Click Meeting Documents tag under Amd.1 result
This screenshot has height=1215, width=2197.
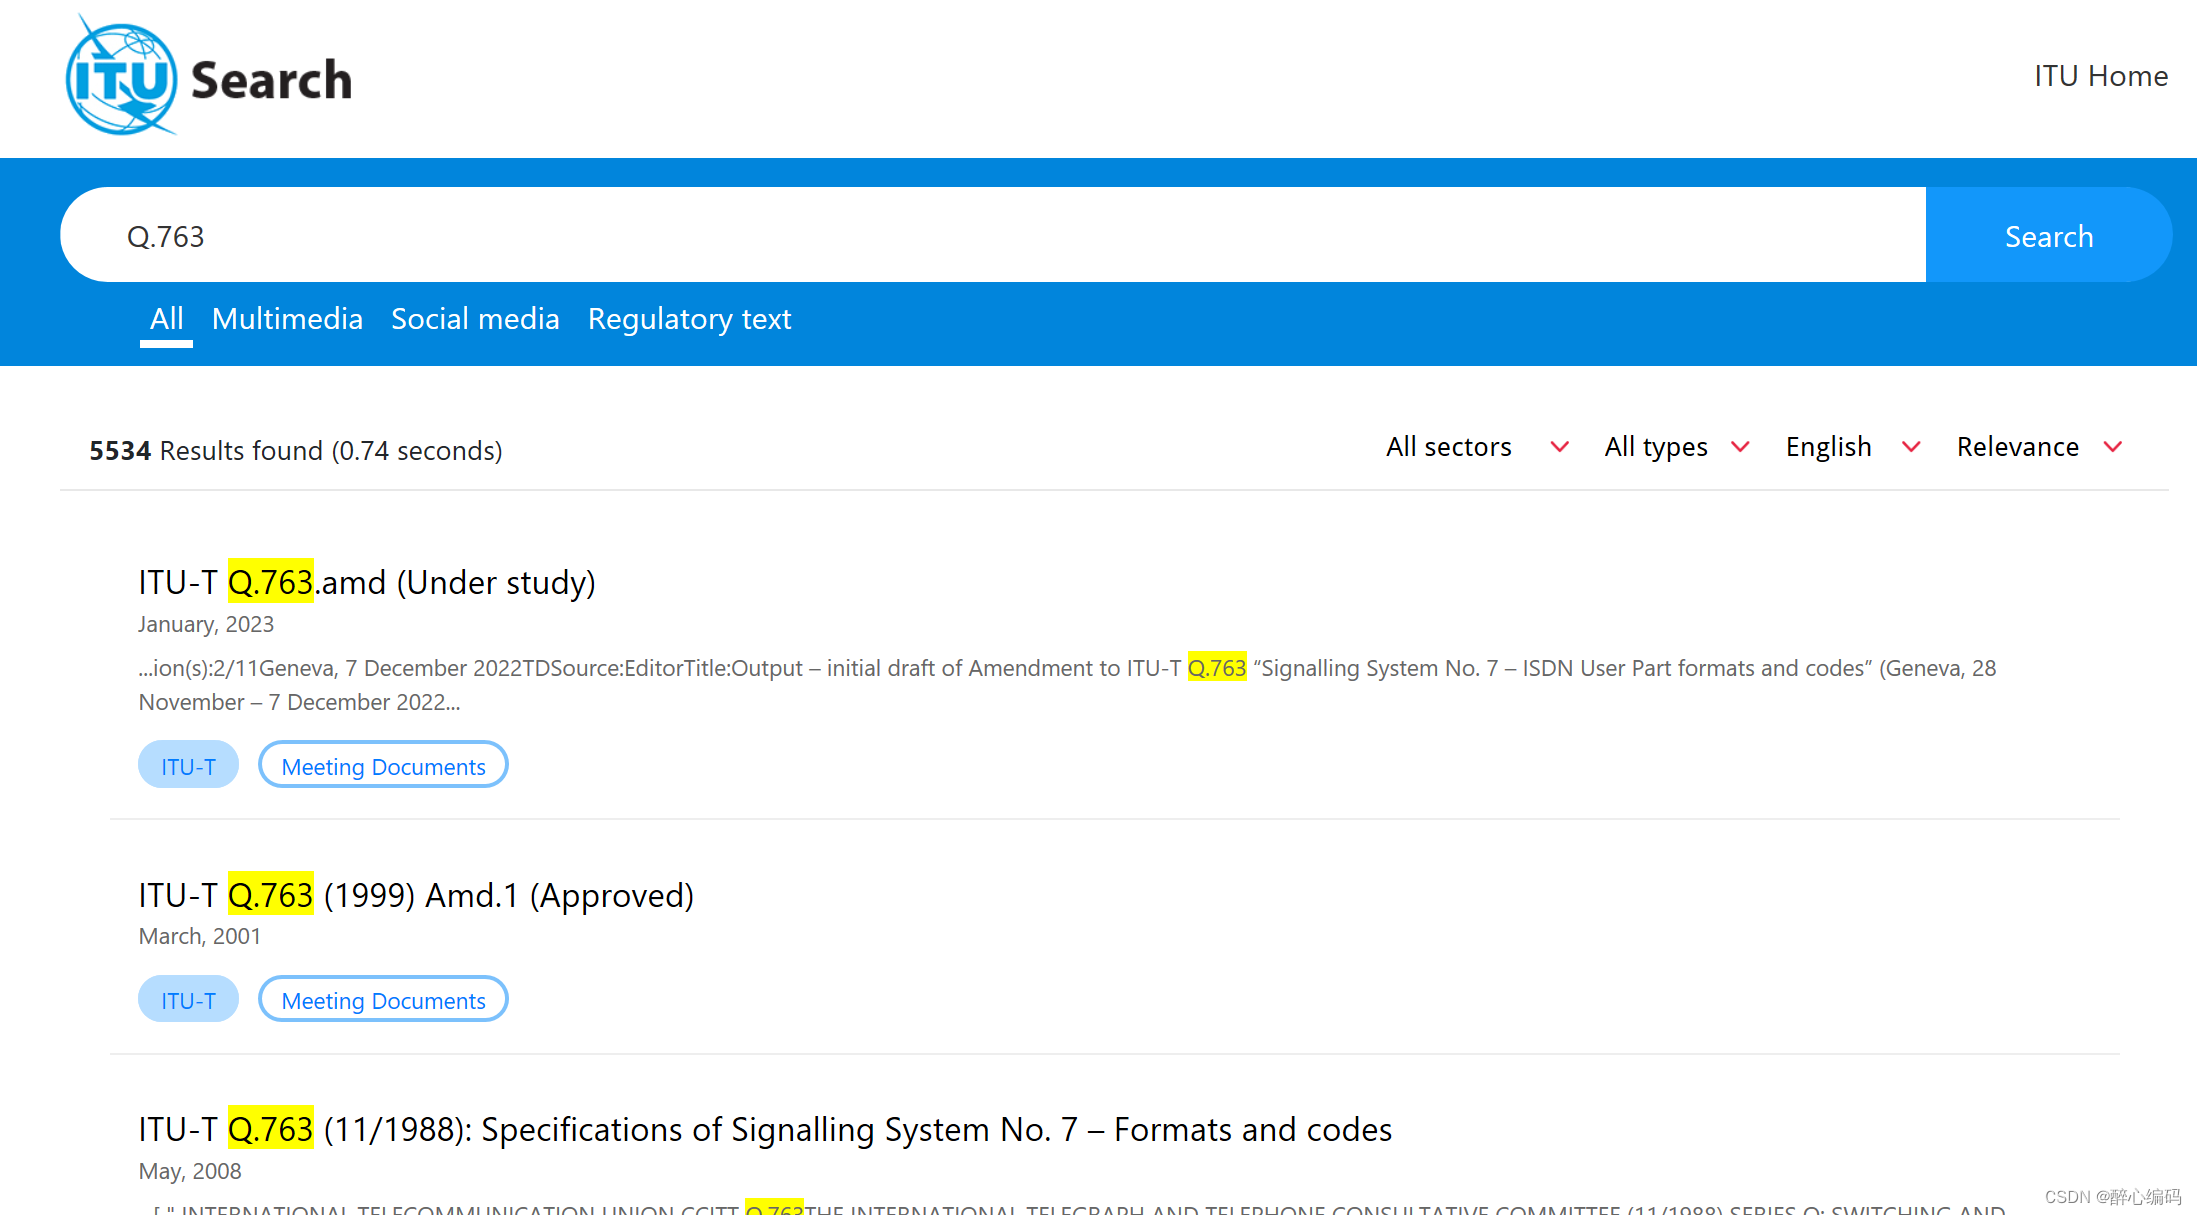pyautogui.click(x=383, y=1000)
